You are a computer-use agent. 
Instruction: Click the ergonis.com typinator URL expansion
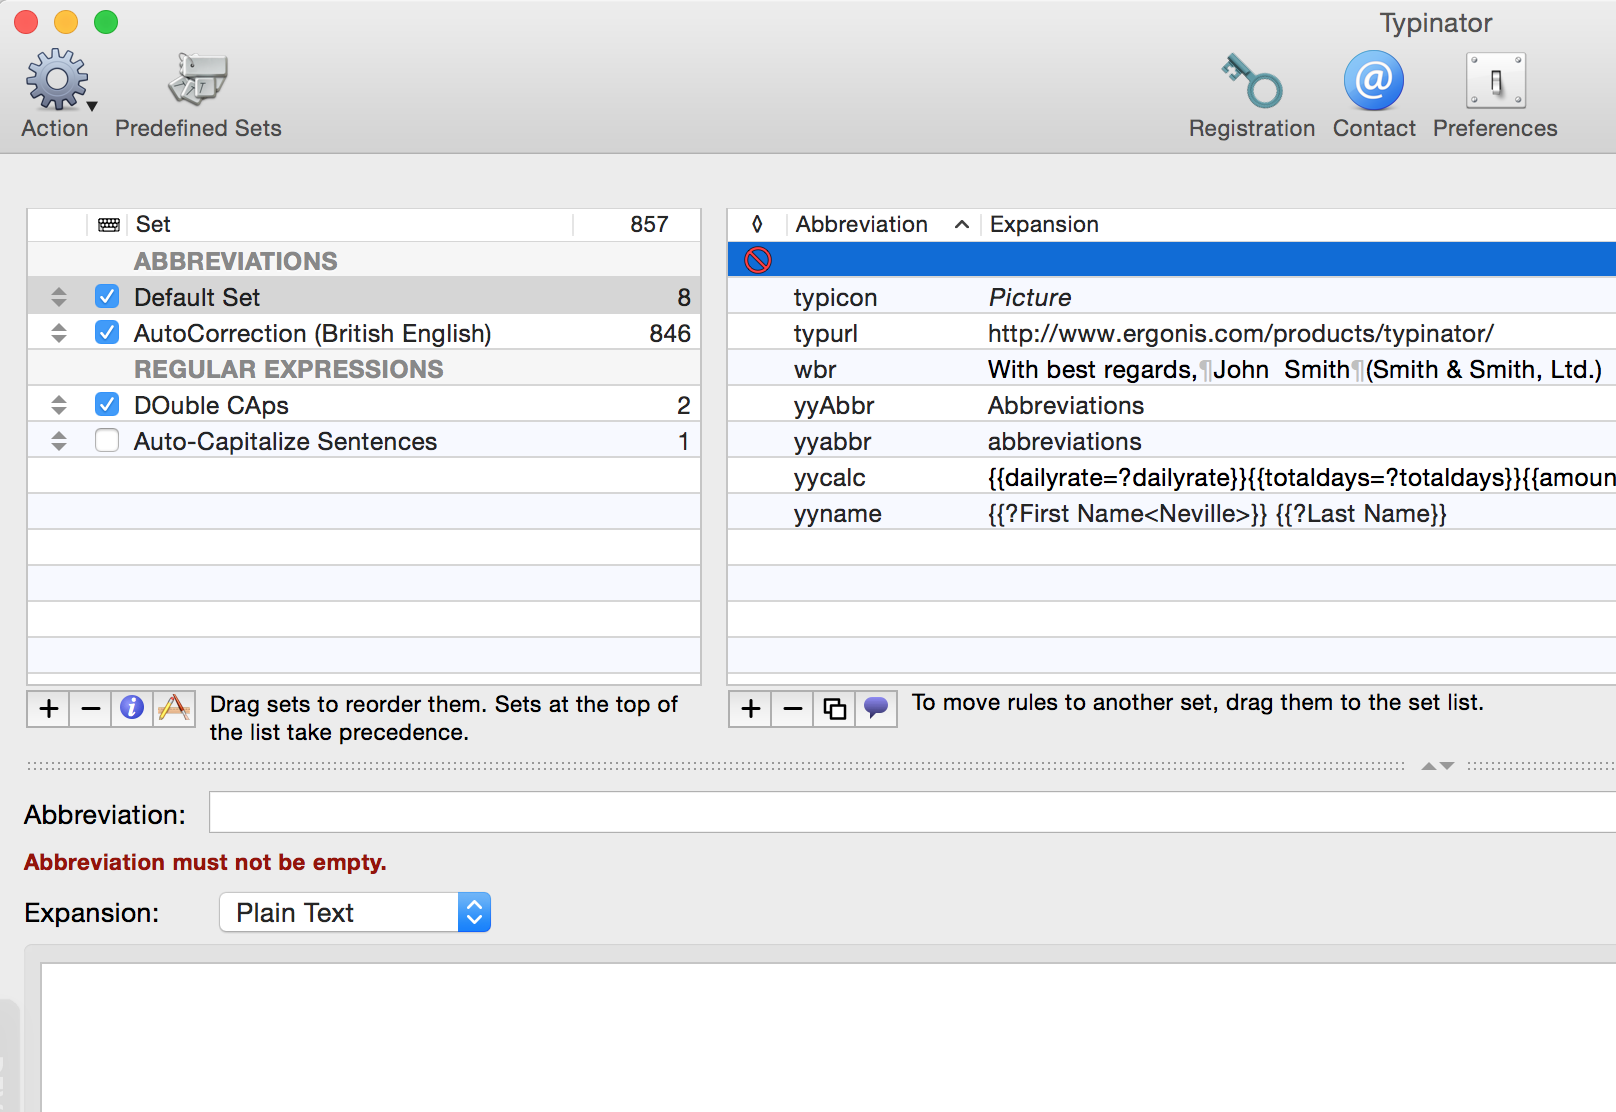tap(1241, 333)
